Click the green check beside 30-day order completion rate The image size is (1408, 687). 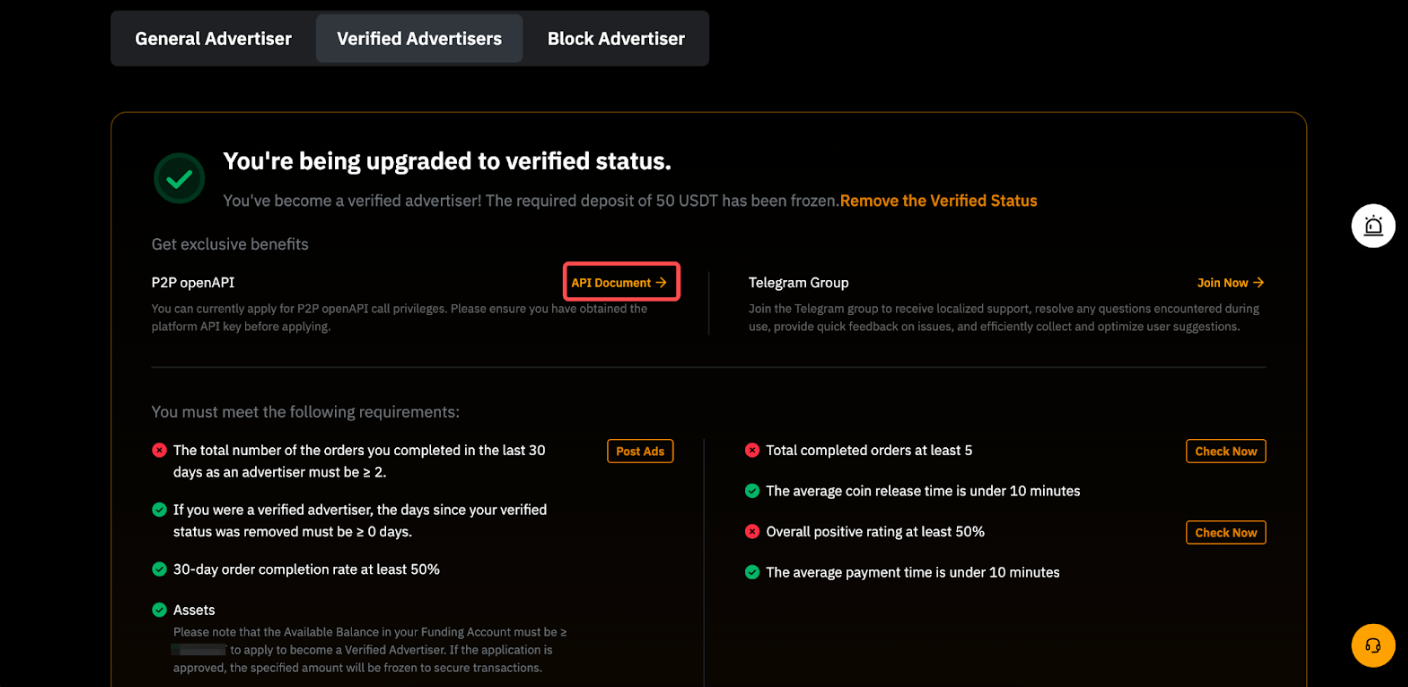(159, 570)
